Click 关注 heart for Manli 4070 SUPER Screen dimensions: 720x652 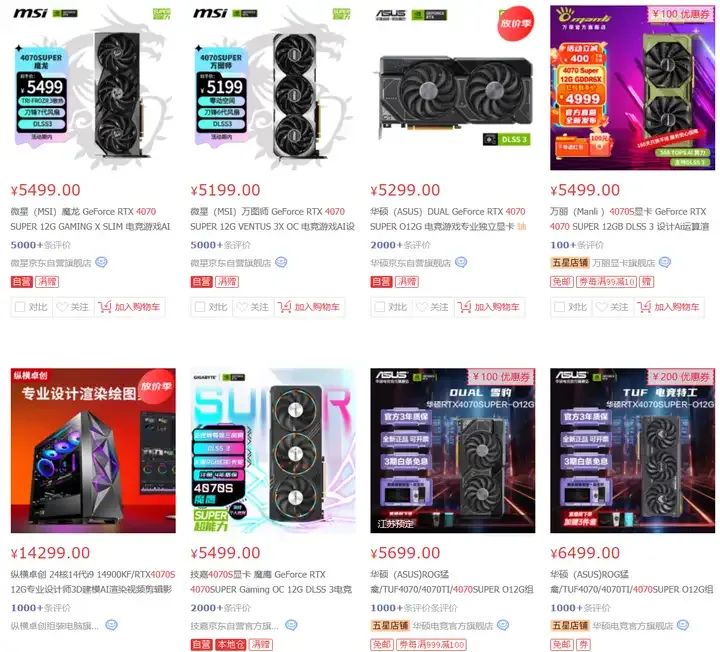point(612,307)
